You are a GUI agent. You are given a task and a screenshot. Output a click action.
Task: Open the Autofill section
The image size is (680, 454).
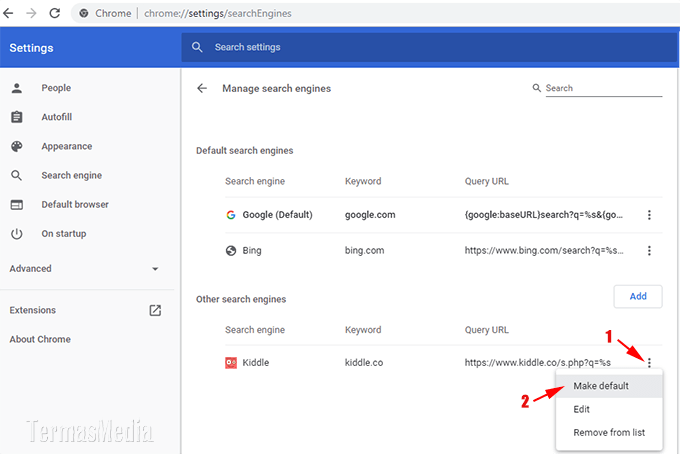(57, 117)
